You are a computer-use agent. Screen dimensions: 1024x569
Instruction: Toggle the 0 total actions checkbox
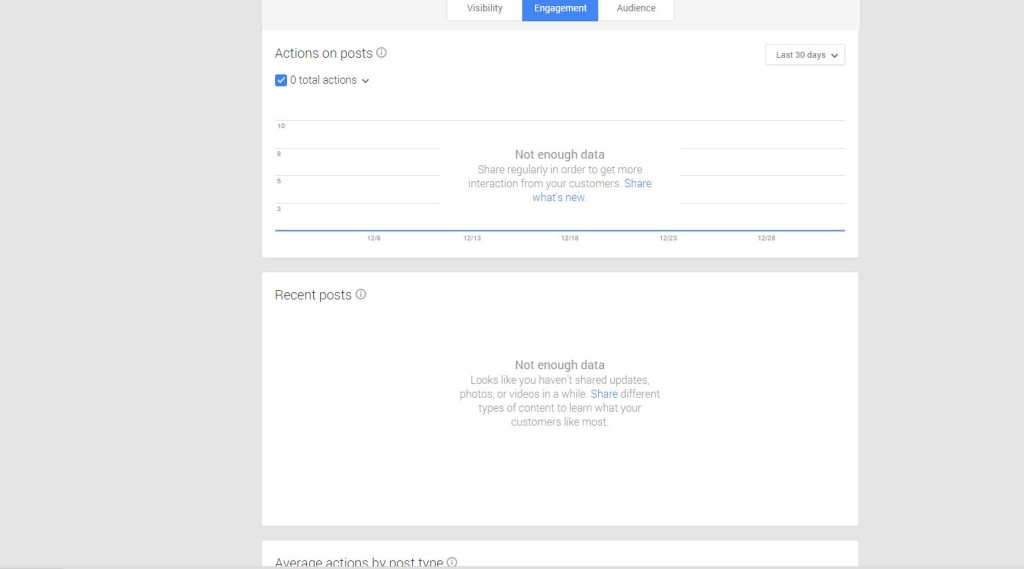[281, 80]
